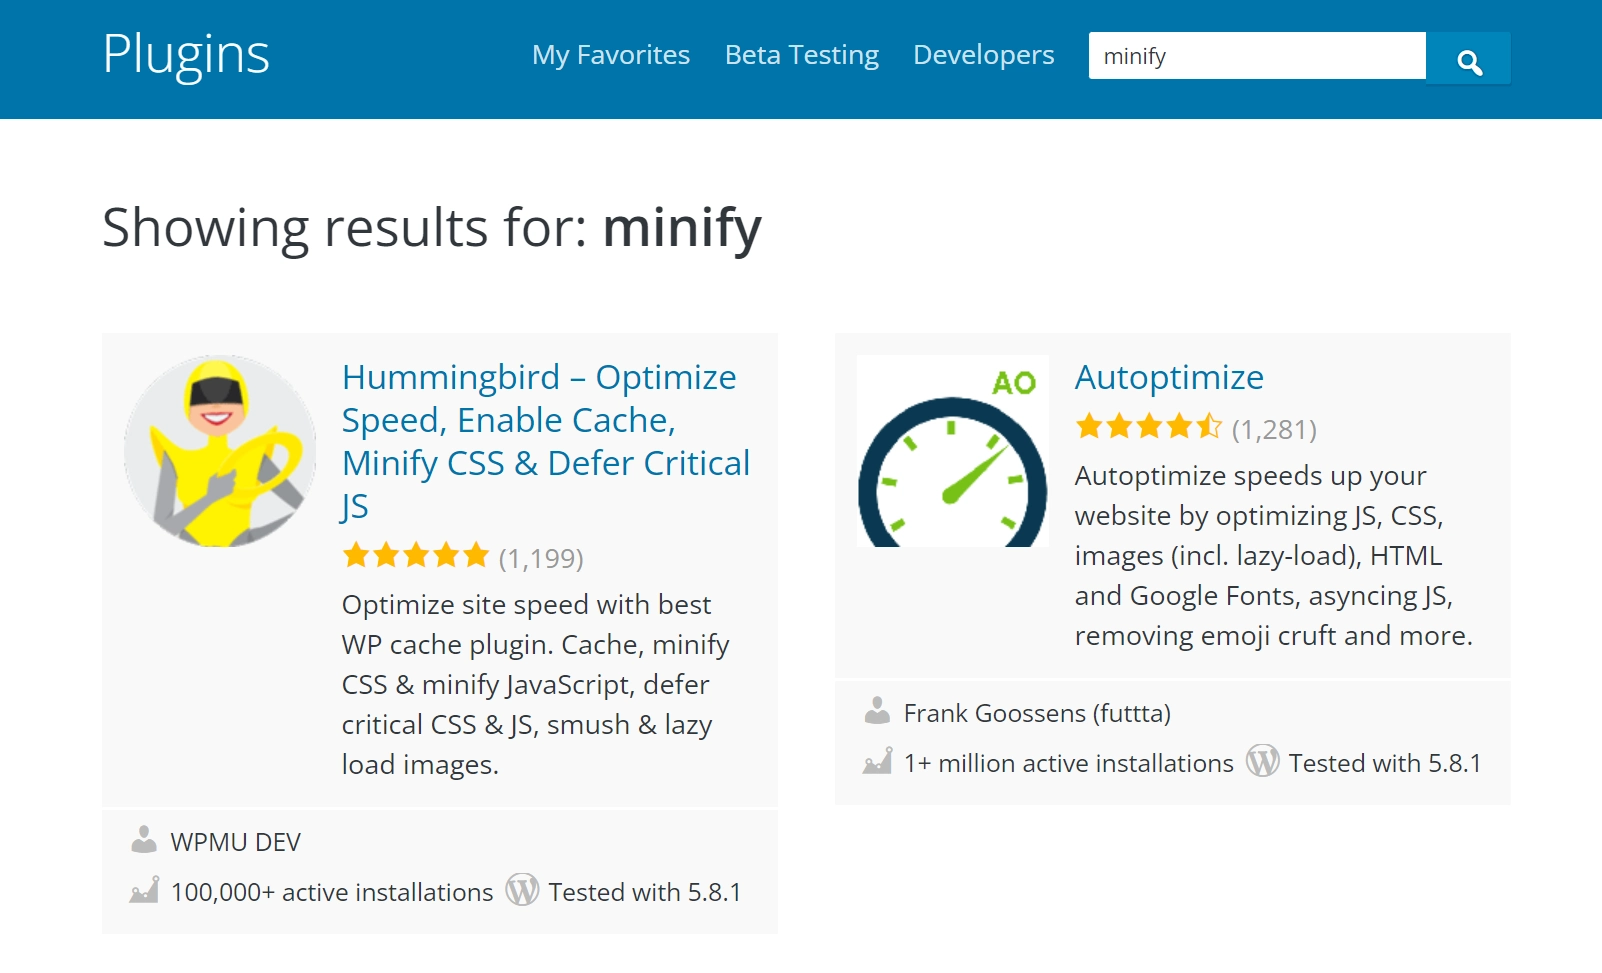Click the Hummingbird superhero thumbnail
Image resolution: width=1602 pixels, height=973 pixels.
220,451
